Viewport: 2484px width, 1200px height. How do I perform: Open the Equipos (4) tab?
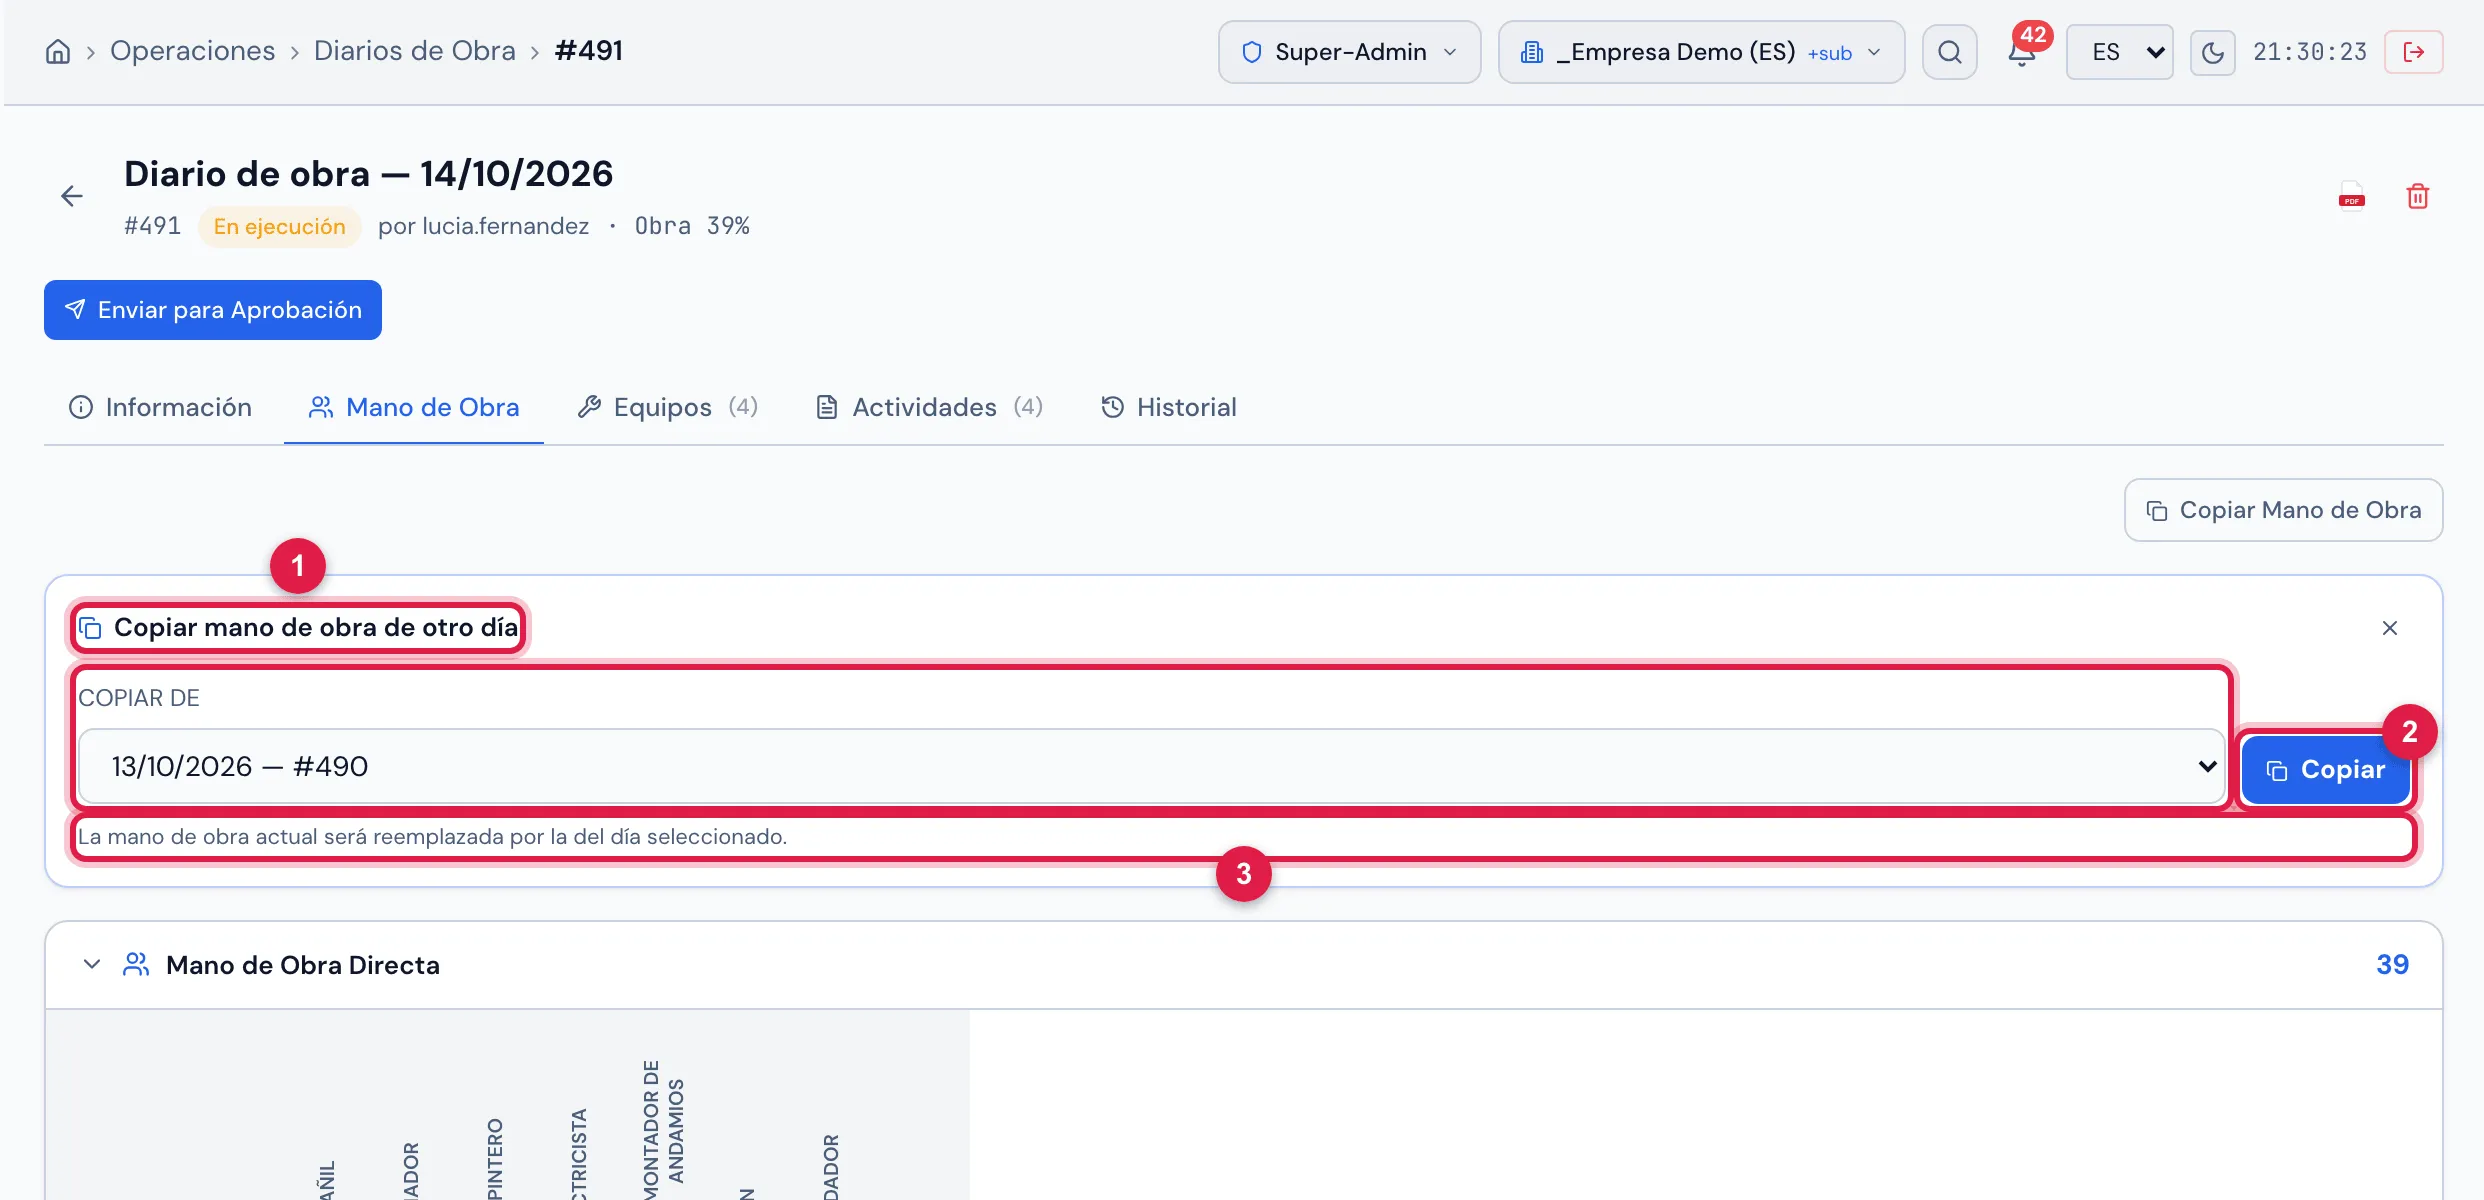pos(668,407)
